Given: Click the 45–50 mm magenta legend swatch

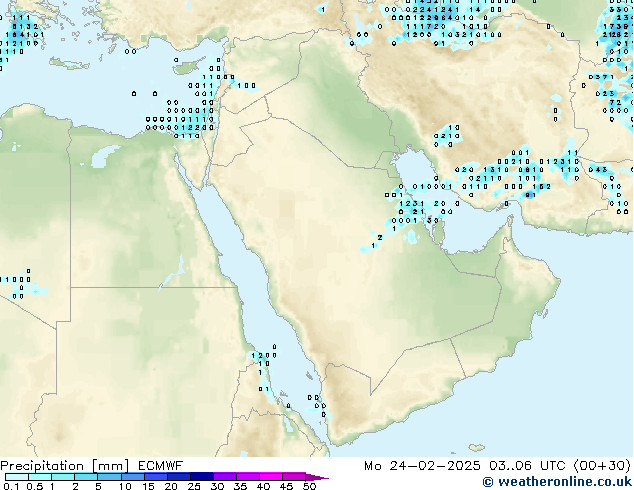Looking at the screenshot, I should [294, 477].
